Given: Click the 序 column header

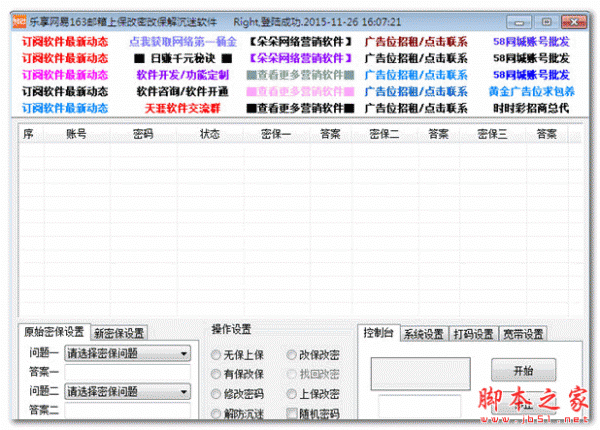Looking at the screenshot, I should coord(31,134).
